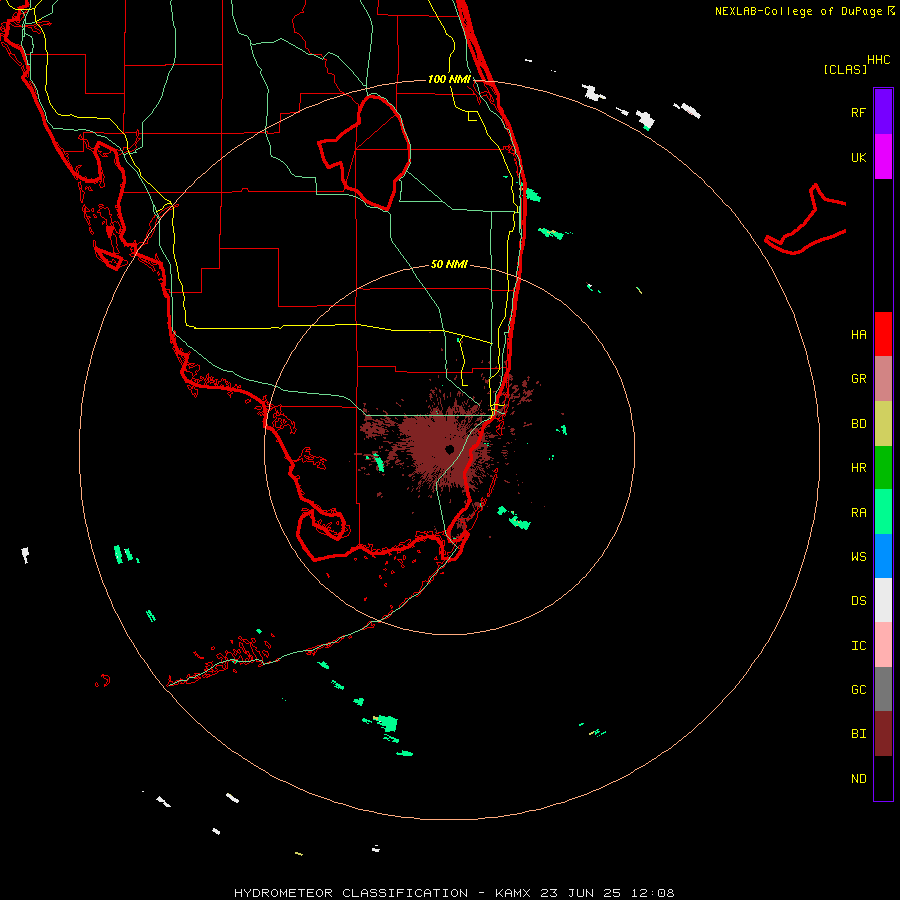Click the blue WS legend swatch

click(x=883, y=556)
